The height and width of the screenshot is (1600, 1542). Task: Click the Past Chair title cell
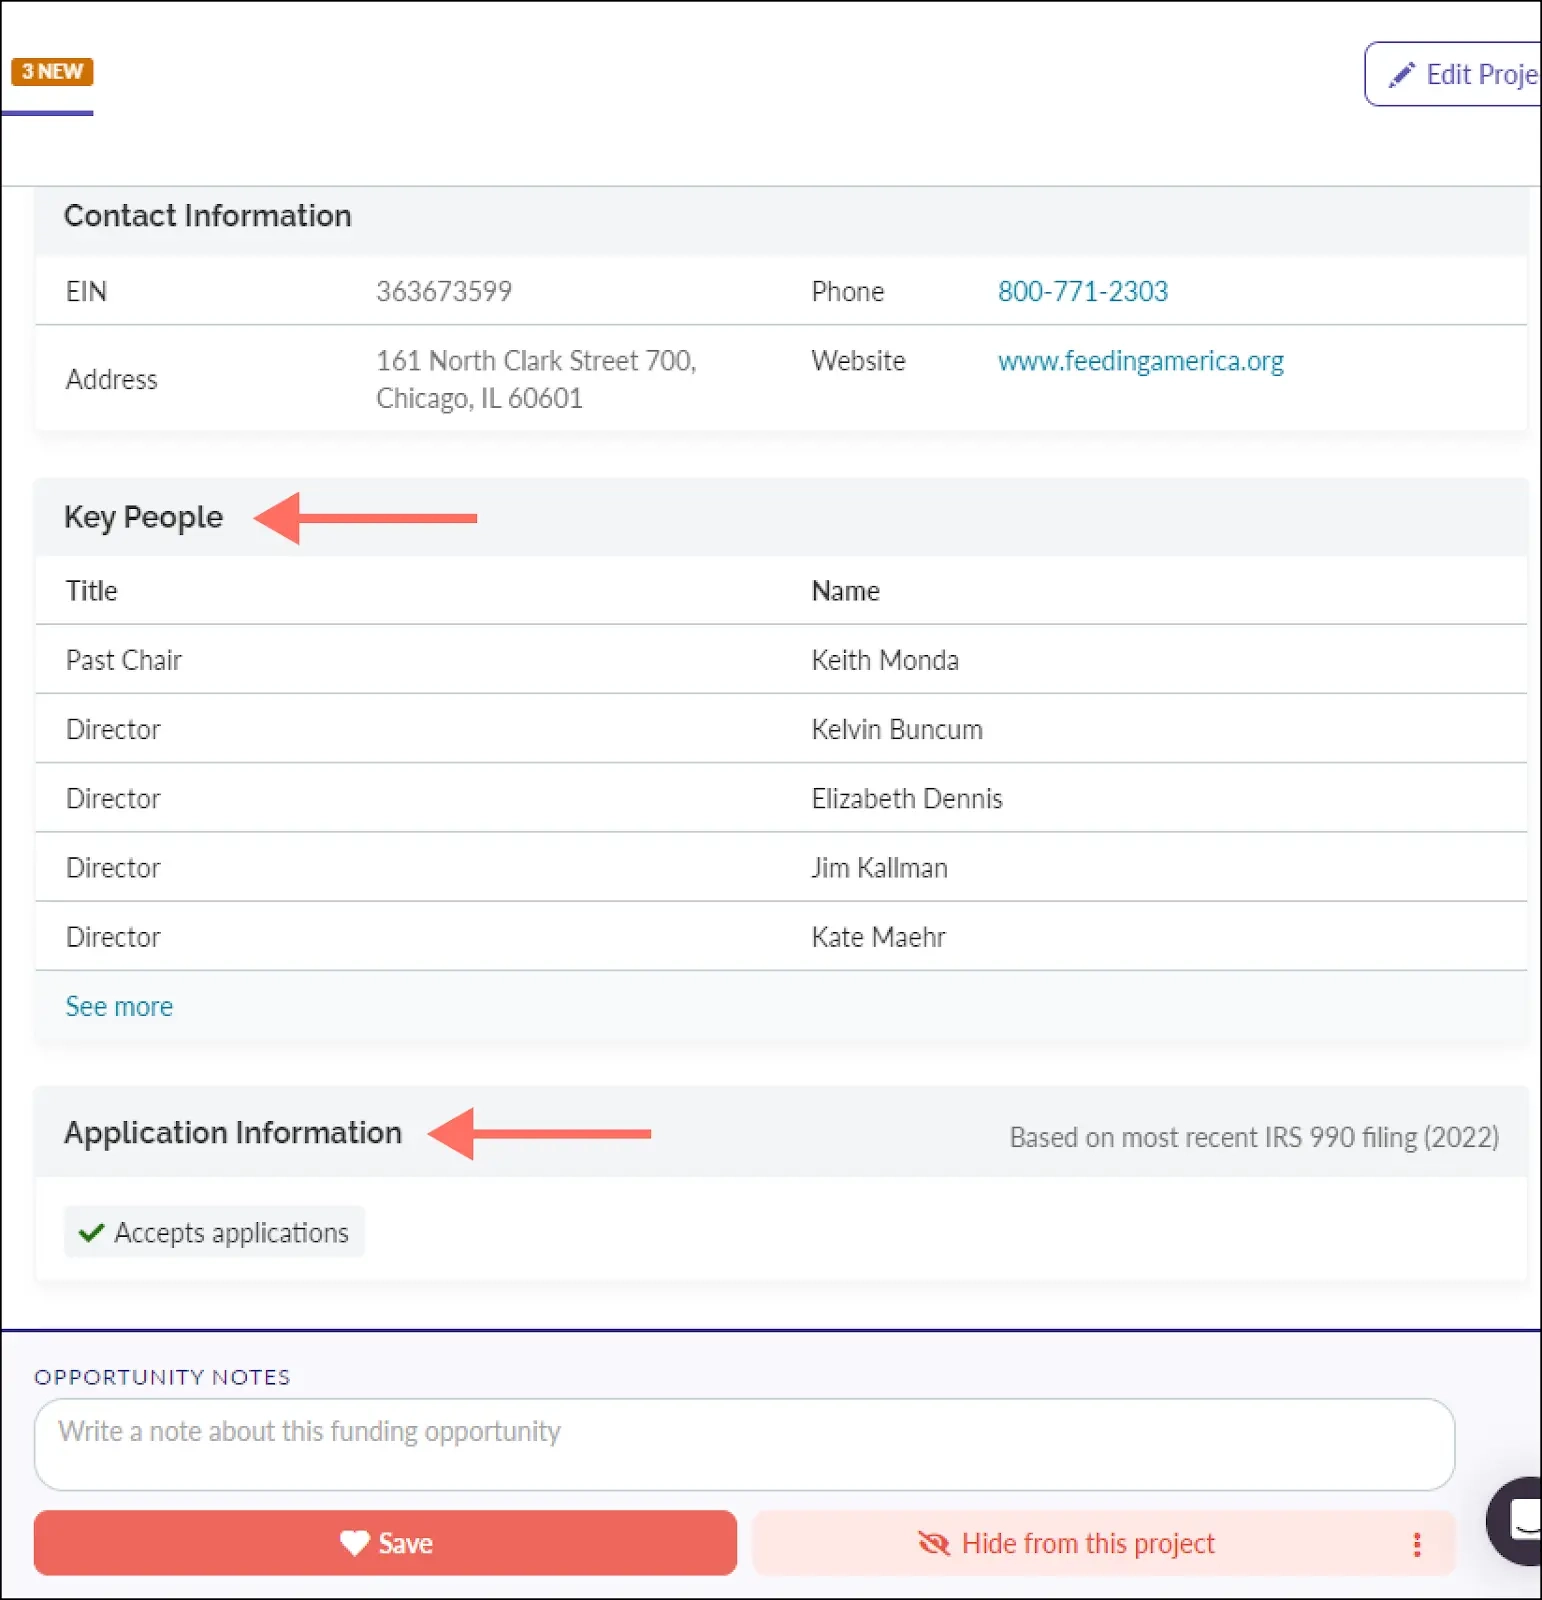click(124, 660)
